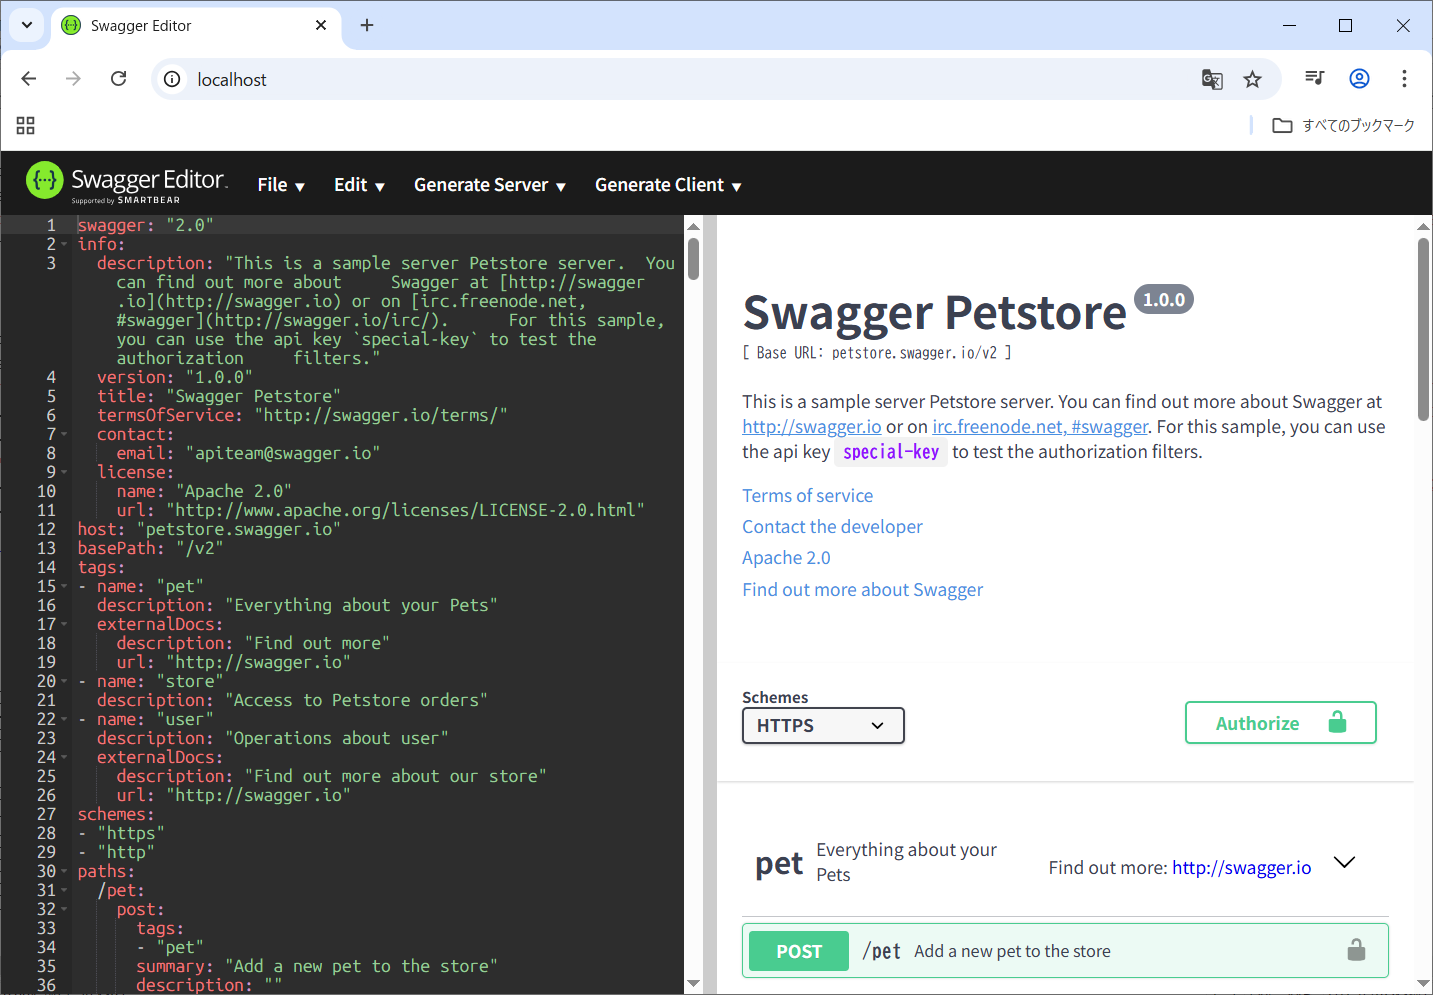The width and height of the screenshot is (1433, 995).
Task: Open the Terms of service link
Action: [807, 496]
